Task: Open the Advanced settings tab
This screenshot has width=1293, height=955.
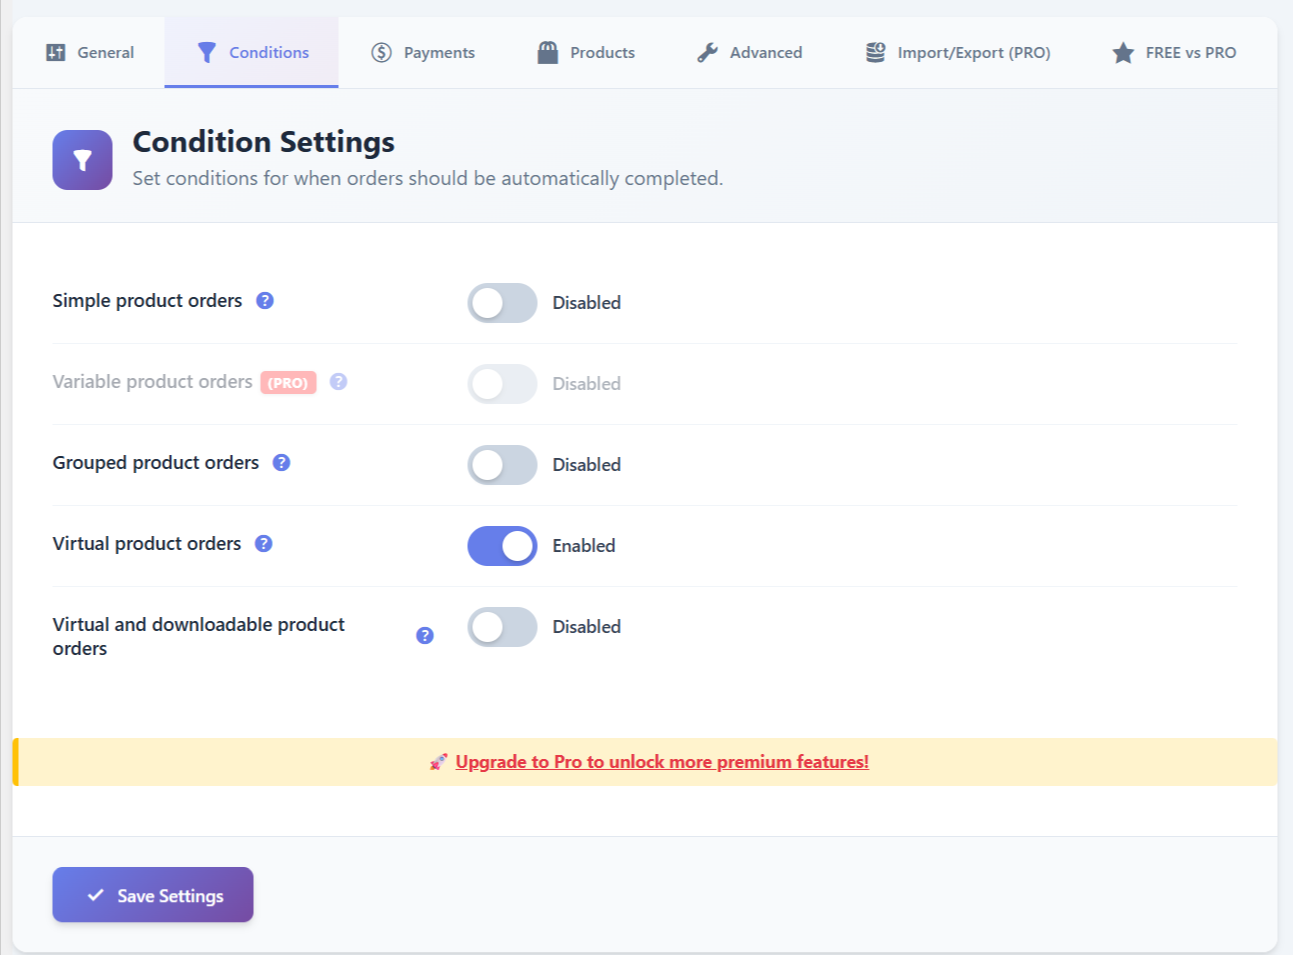Action: (750, 53)
